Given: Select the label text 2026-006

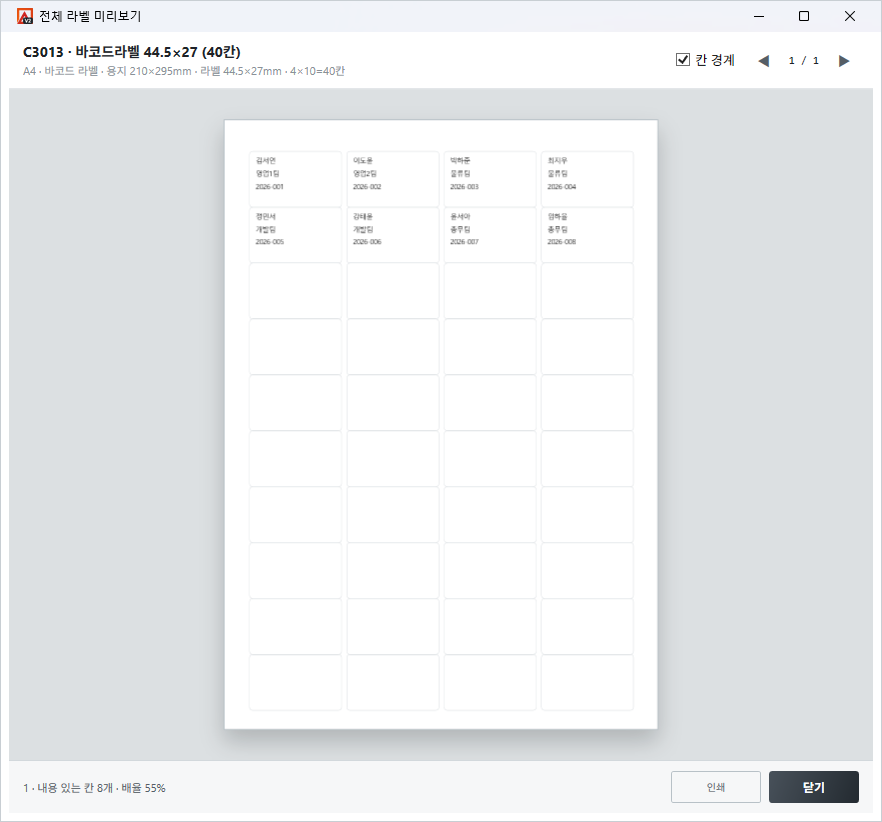Looking at the screenshot, I should (x=367, y=242).
